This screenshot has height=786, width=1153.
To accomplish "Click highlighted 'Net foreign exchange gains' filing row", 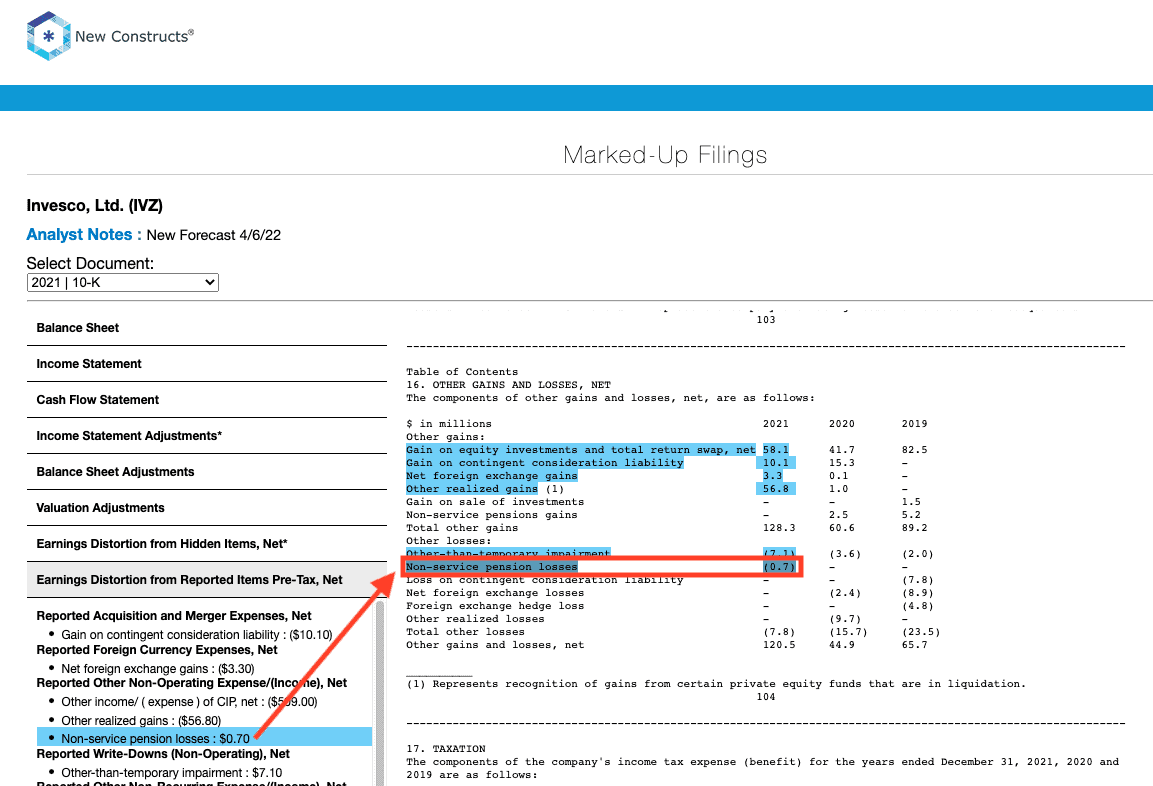I will [491, 476].
